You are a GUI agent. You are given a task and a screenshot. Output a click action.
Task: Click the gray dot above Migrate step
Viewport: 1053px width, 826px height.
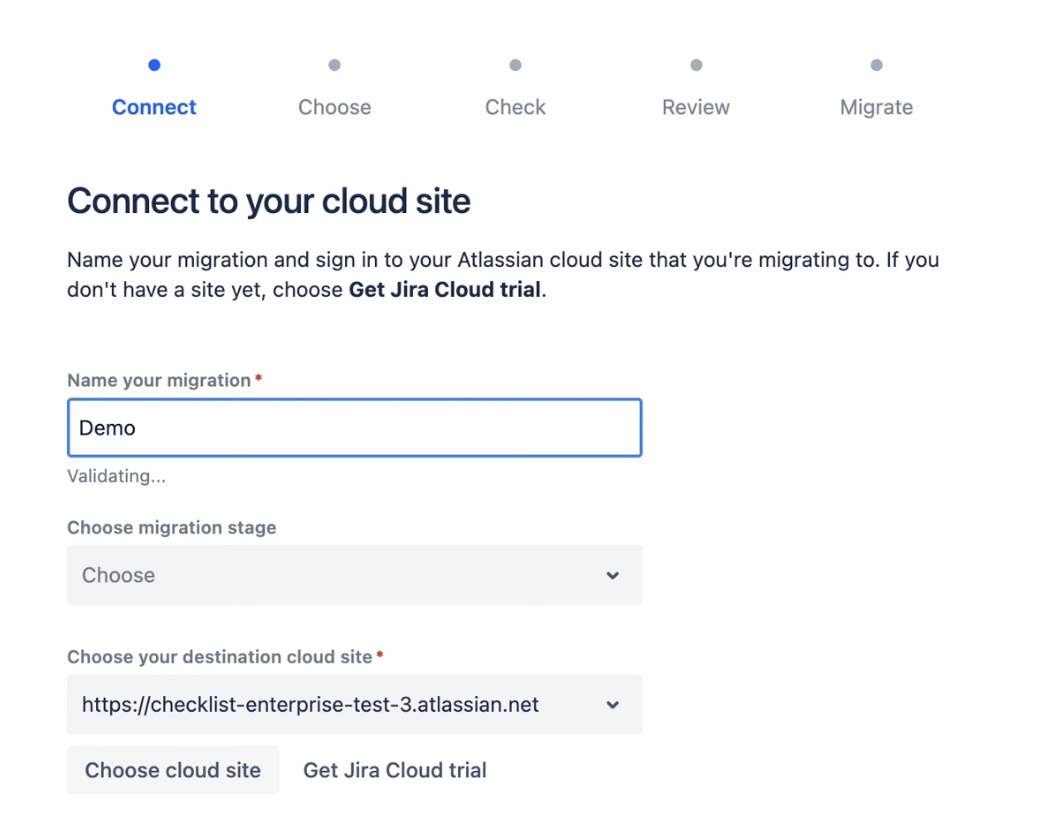tap(876, 65)
